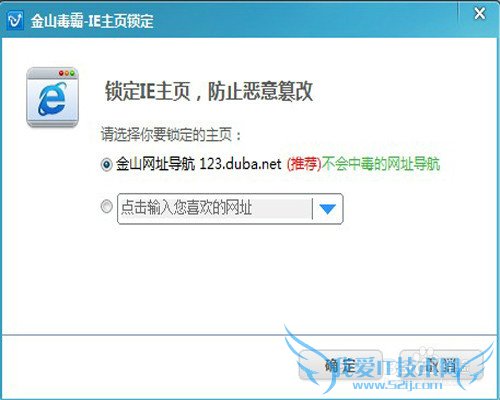Click the winged watermark logo
Viewport: 500px width, 400px height.
tap(388, 360)
